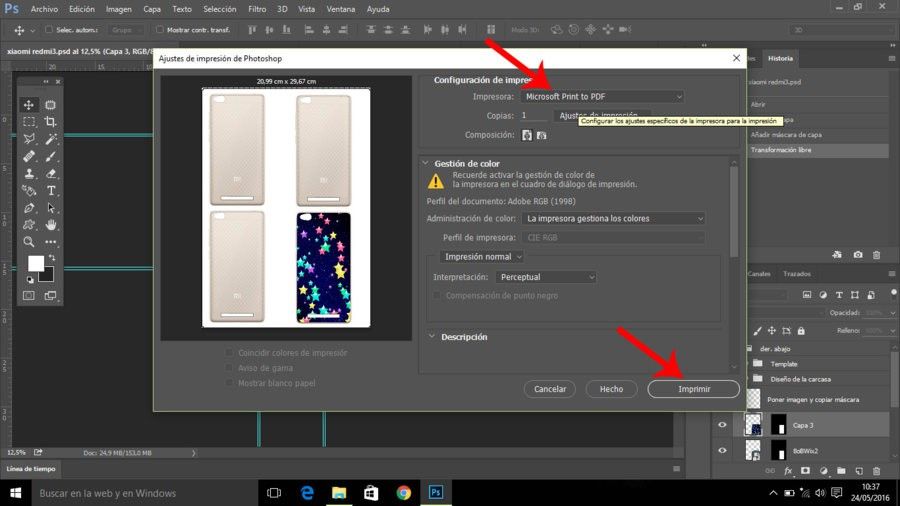
Task: Toggle Compensación de punto negro checkbox
Action: [437, 295]
